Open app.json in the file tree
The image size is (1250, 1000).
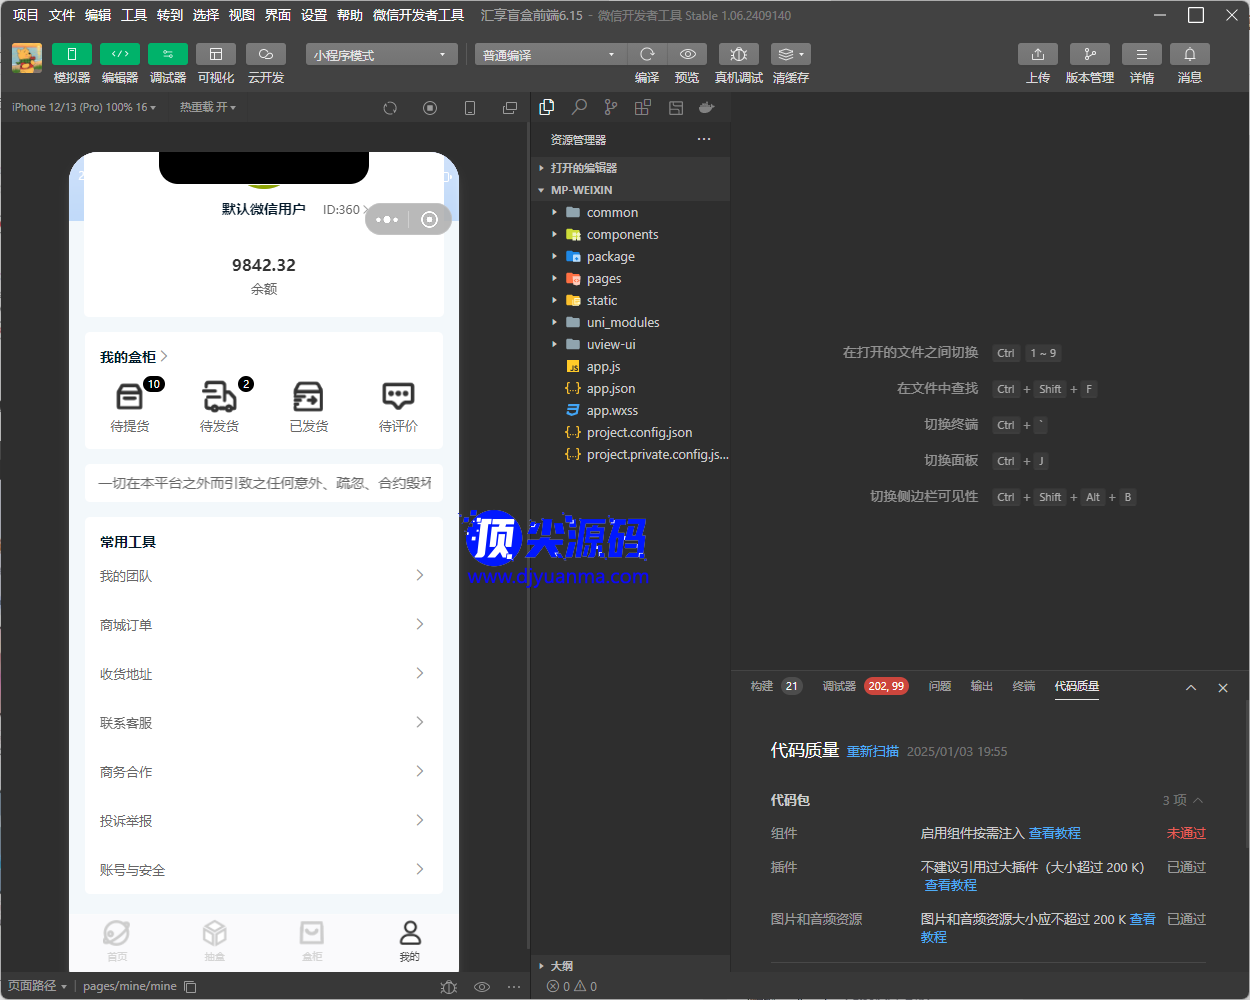(610, 389)
